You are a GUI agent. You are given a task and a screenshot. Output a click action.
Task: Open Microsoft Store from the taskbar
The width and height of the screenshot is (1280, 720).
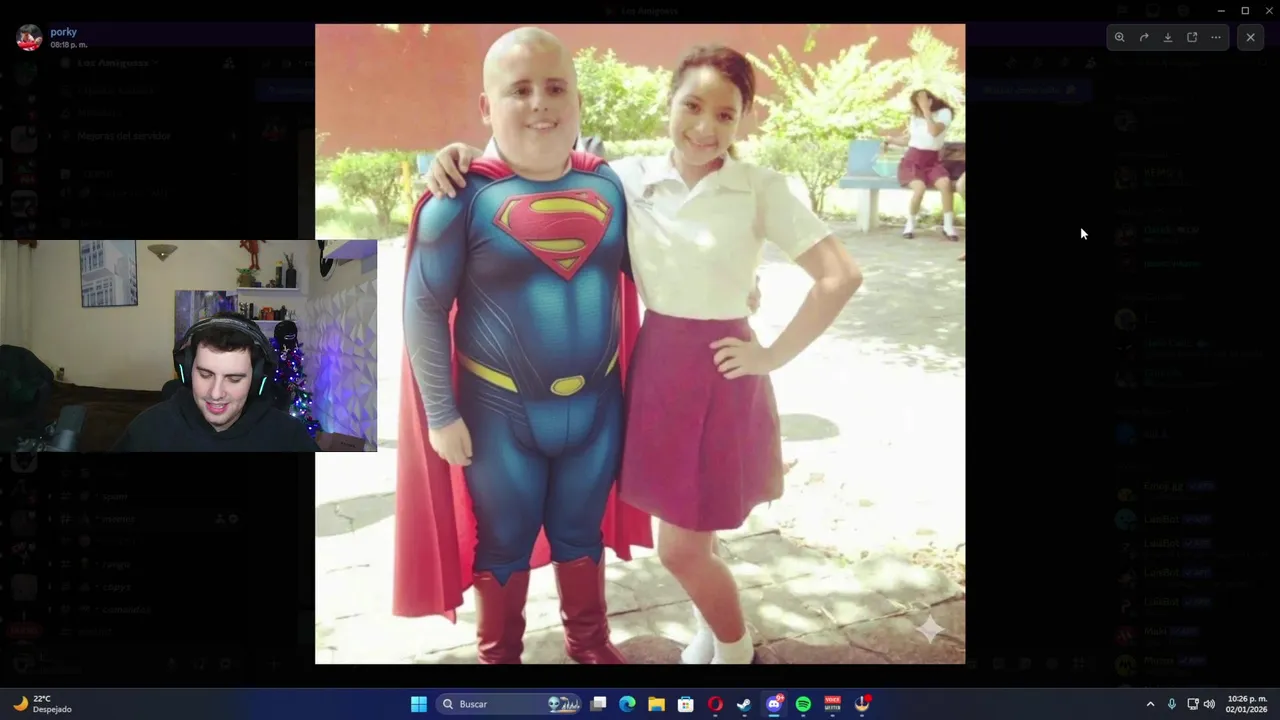(685, 704)
